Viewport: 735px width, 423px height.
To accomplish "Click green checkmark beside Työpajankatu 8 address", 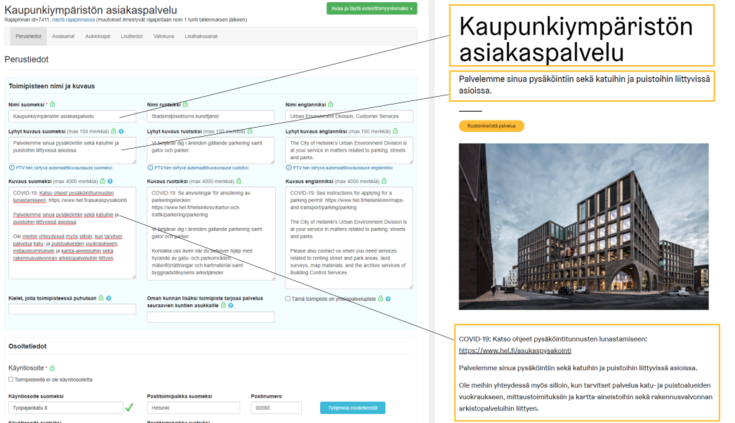I will pos(128,407).
